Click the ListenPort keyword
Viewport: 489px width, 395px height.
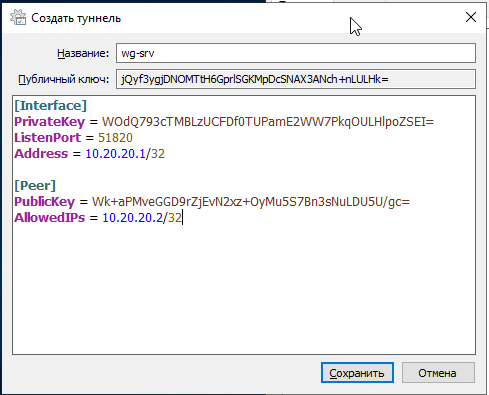tap(47, 138)
